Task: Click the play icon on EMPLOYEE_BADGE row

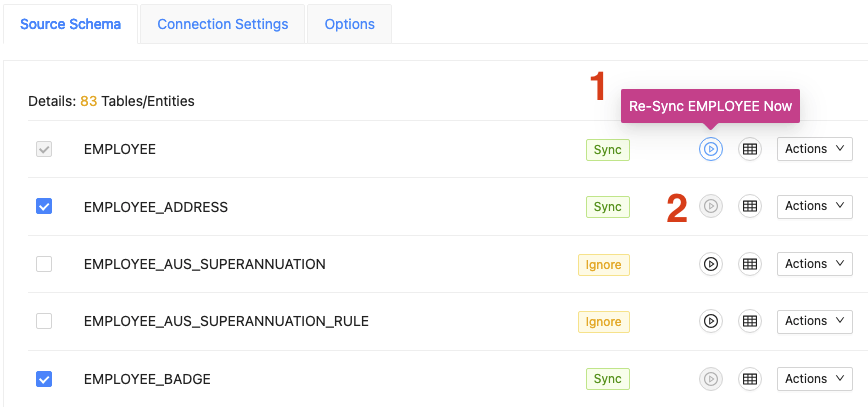Action: (x=710, y=379)
